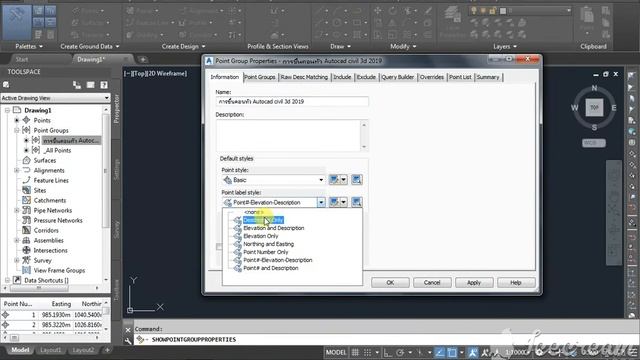Viewport: 640px width, 360px height.
Task: Select Description Only label style
Action: click(x=263, y=220)
